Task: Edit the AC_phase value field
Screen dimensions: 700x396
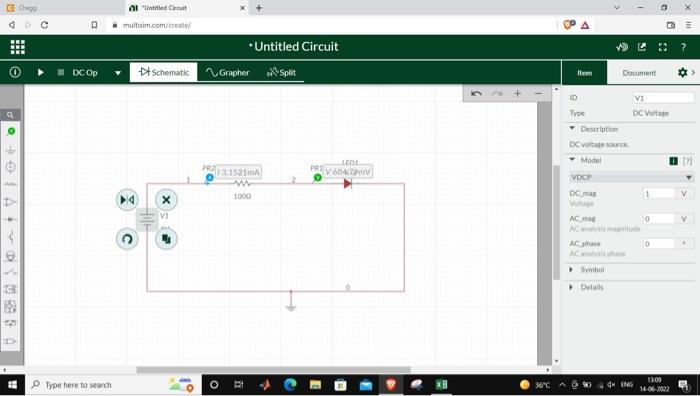Action: click(659, 243)
